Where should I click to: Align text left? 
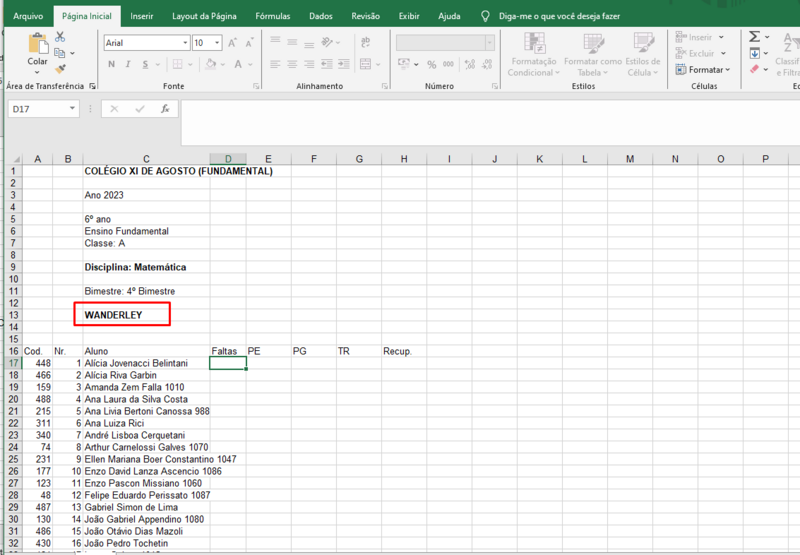(x=275, y=64)
